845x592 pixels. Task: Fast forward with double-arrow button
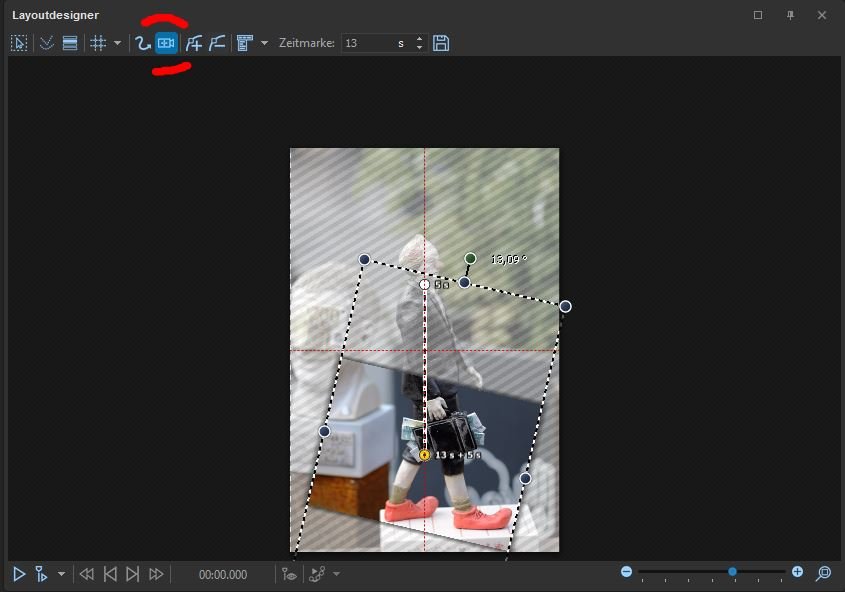[x=156, y=574]
